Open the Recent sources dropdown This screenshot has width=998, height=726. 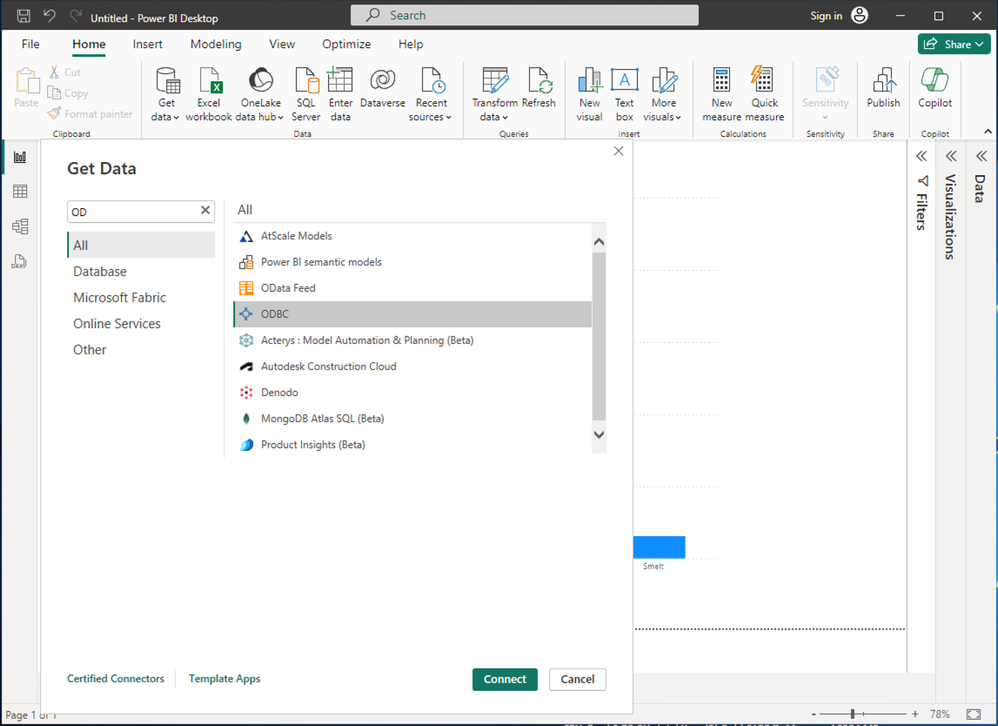point(431,117)
